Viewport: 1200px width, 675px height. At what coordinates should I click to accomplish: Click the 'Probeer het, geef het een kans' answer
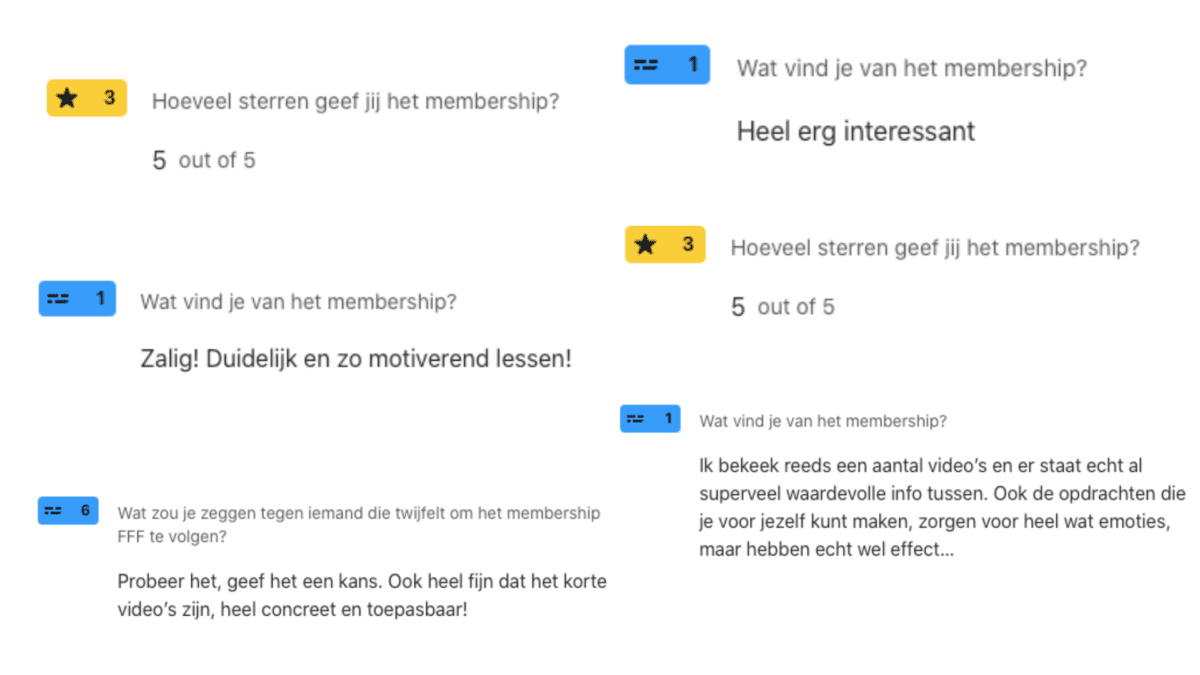(x=362, y=595)
